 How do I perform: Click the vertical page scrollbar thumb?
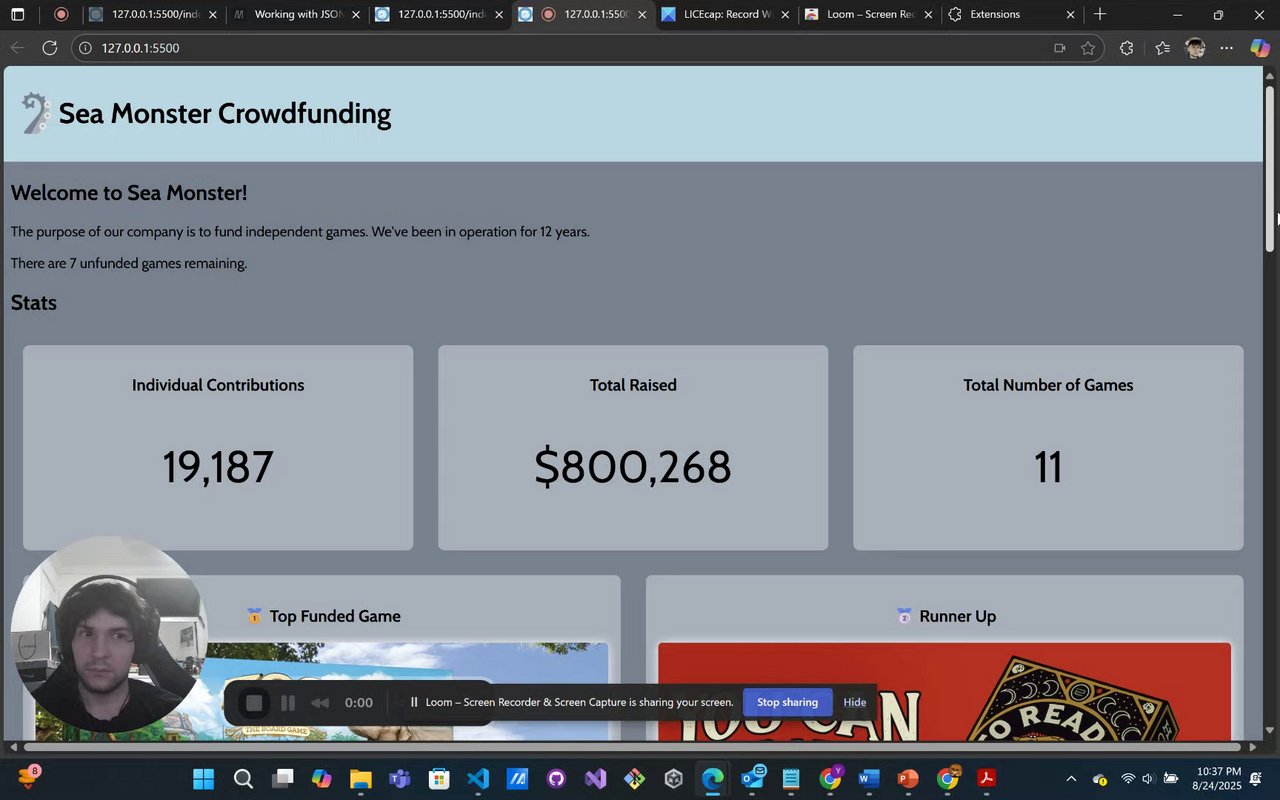[1270, 168]
